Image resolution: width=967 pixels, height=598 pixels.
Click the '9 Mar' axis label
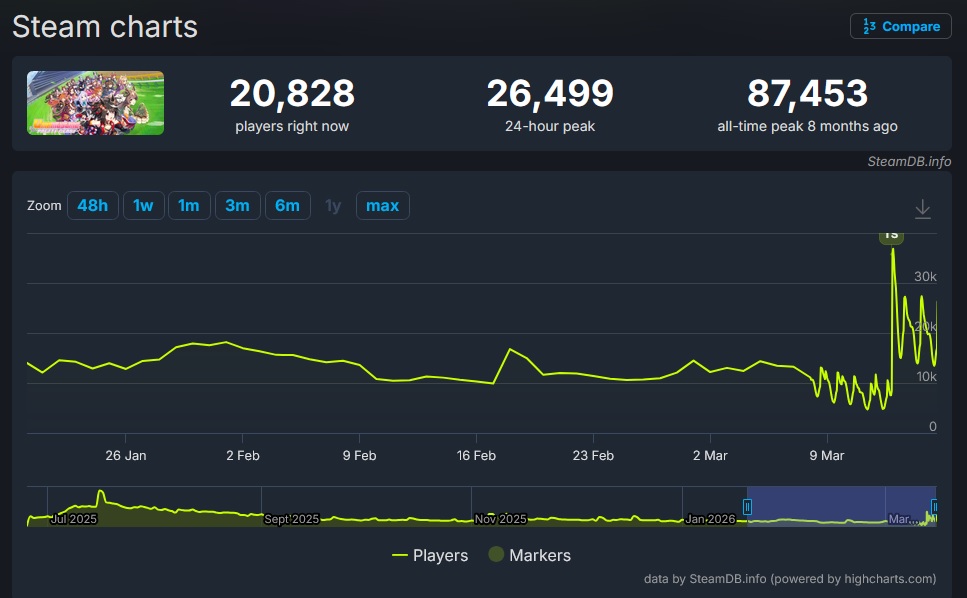tap(826, 456)
